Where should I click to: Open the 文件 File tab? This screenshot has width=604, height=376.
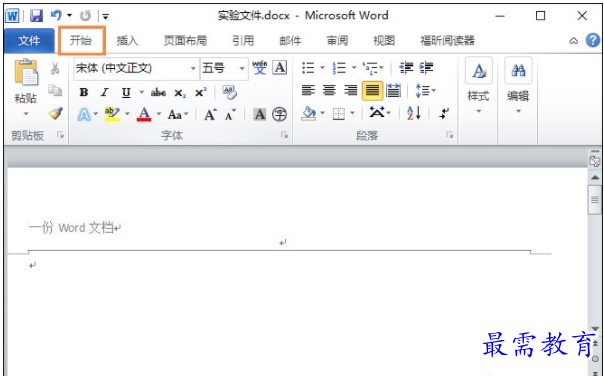point(29,40)
